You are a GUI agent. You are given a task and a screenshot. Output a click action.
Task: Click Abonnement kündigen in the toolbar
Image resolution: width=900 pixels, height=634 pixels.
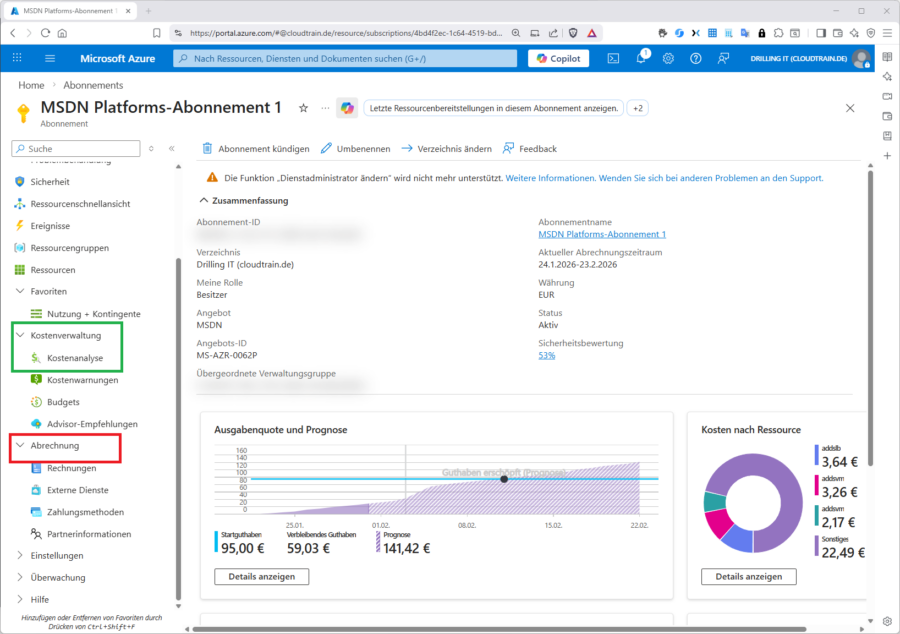click(256, 149)
